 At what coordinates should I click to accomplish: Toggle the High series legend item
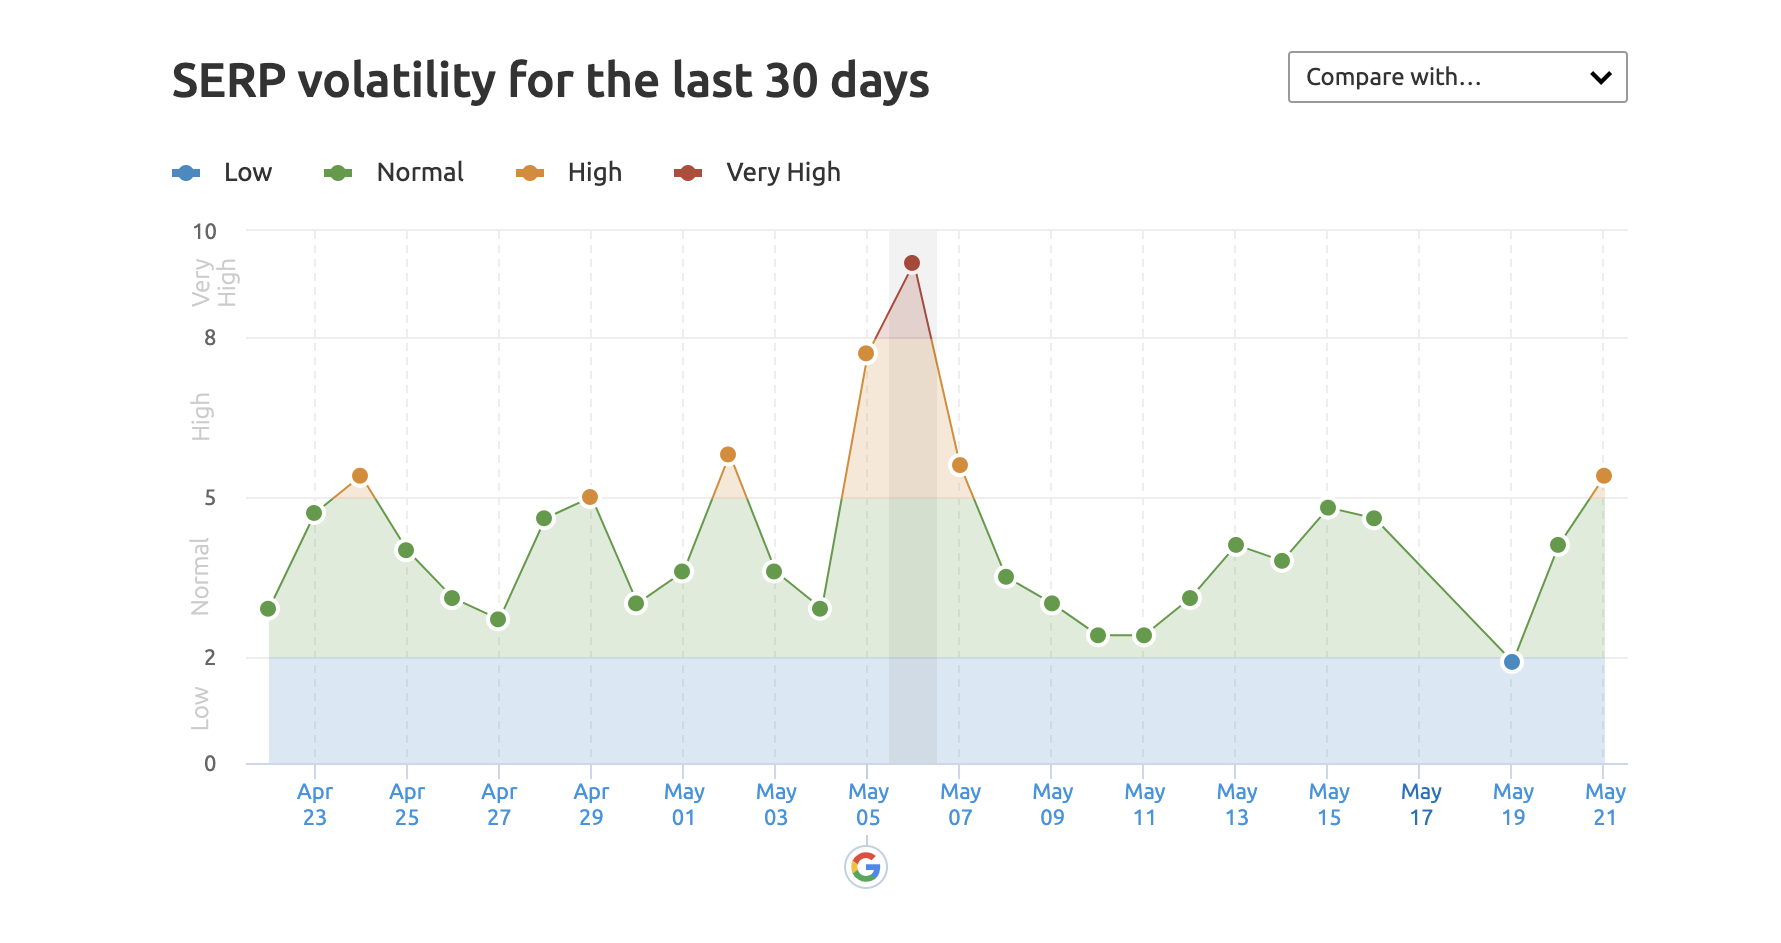coord(569,173)
